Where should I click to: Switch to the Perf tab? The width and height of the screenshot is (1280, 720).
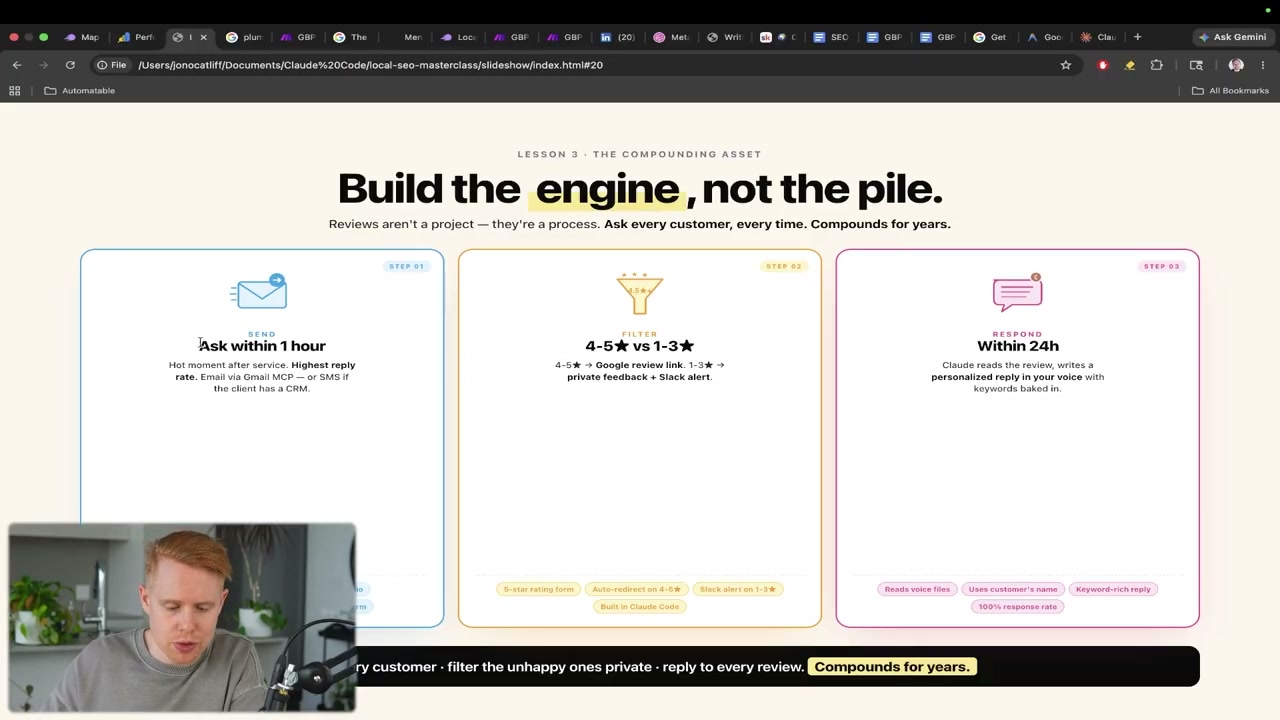coord(137,37)
